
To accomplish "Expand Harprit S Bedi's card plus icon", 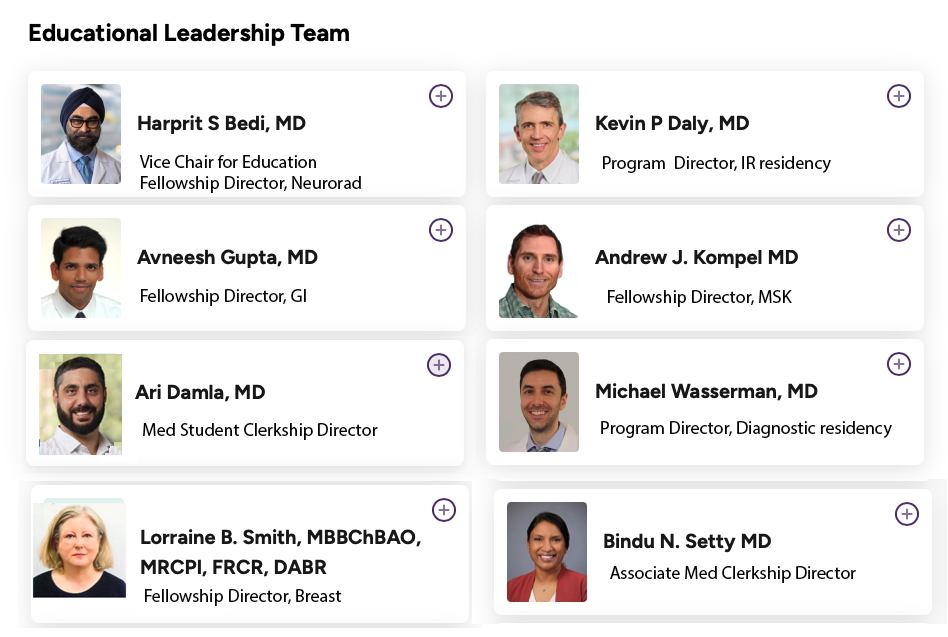I will point(441,96).
